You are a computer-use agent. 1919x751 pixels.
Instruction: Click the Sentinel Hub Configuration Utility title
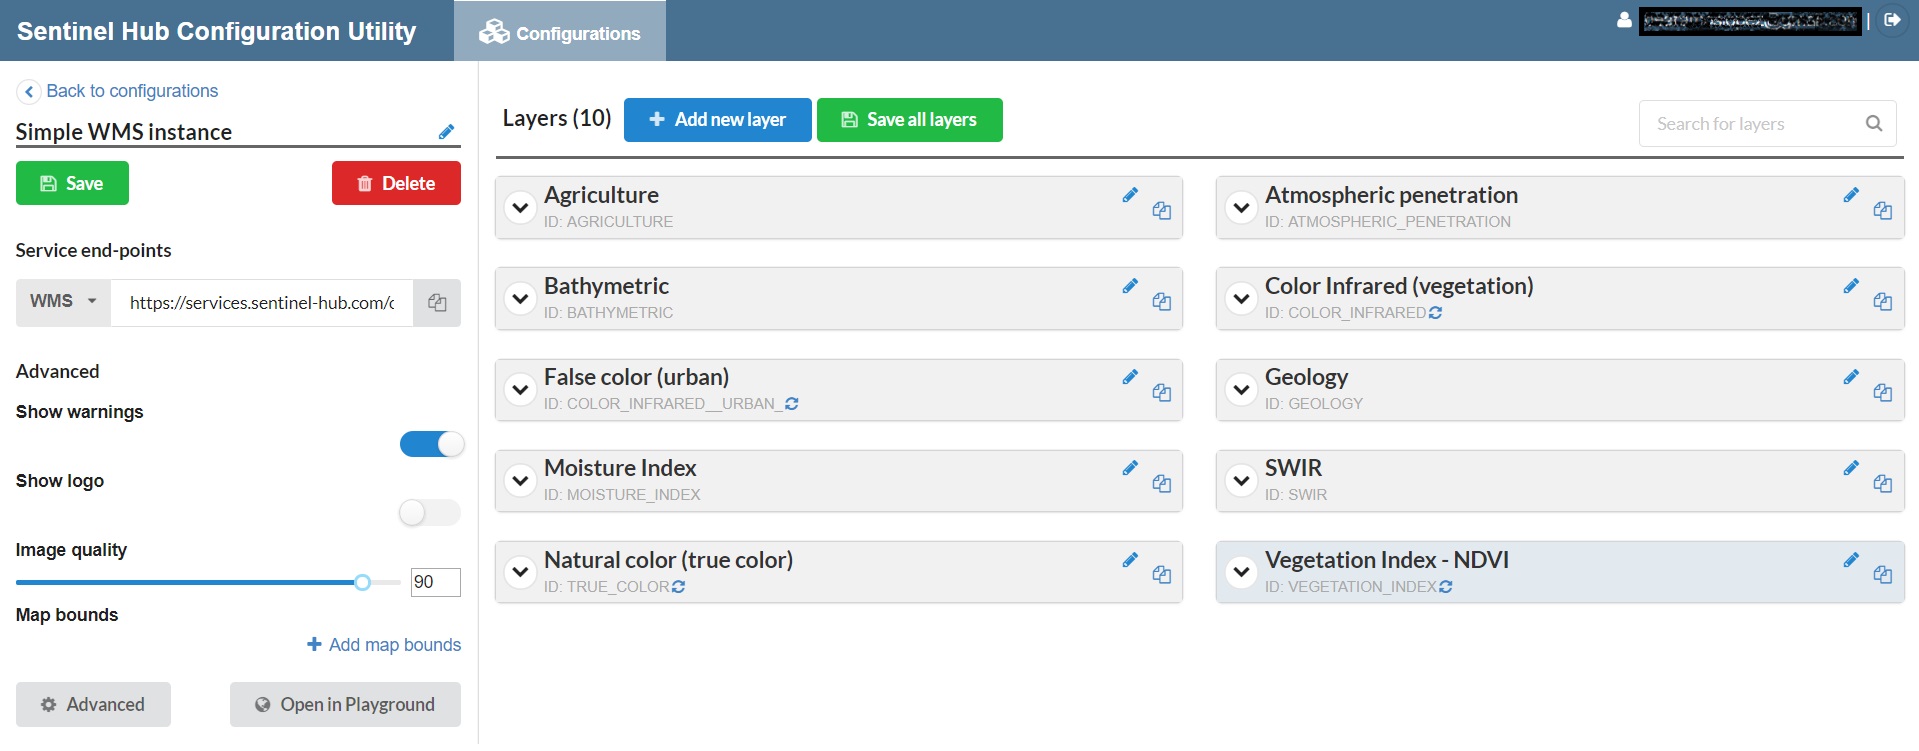(217, 31)
